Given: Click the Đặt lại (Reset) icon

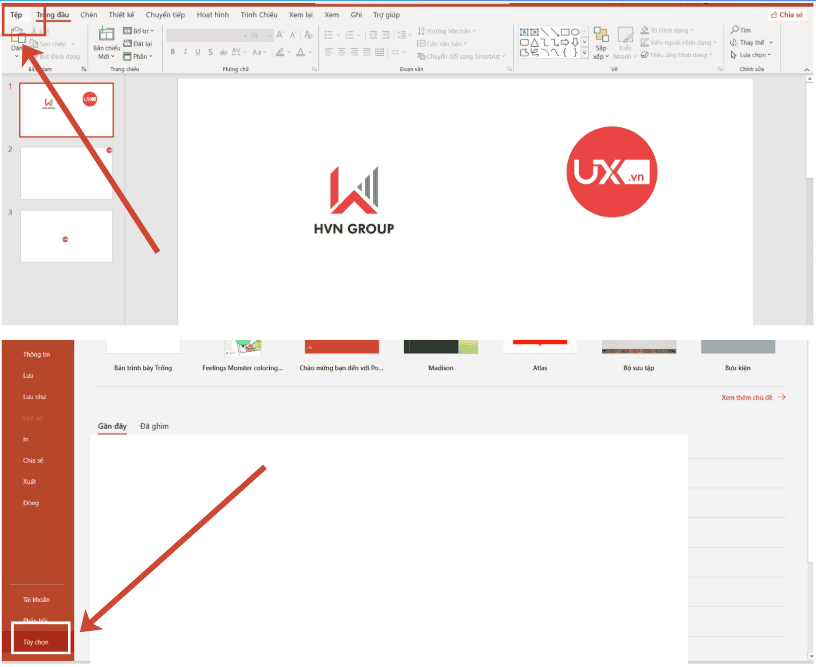Looking at the screenshot, I should [127, 42].
